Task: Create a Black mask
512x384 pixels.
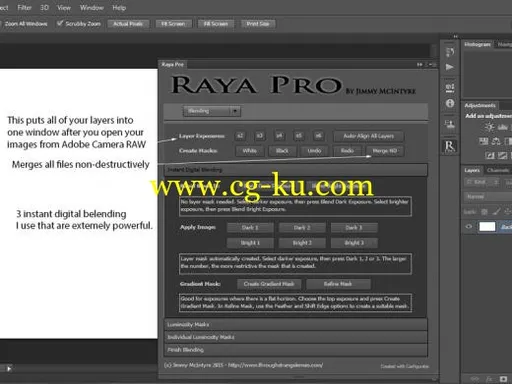Action: coord(282,151)
